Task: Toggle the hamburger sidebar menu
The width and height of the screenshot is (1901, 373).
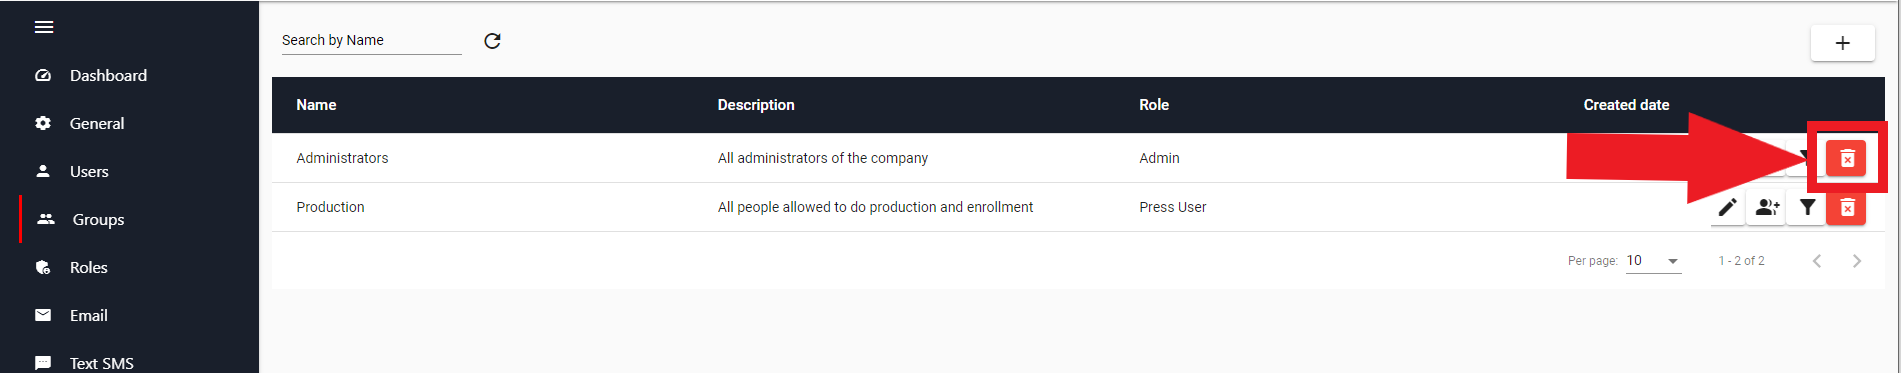Action: [44, 27]
